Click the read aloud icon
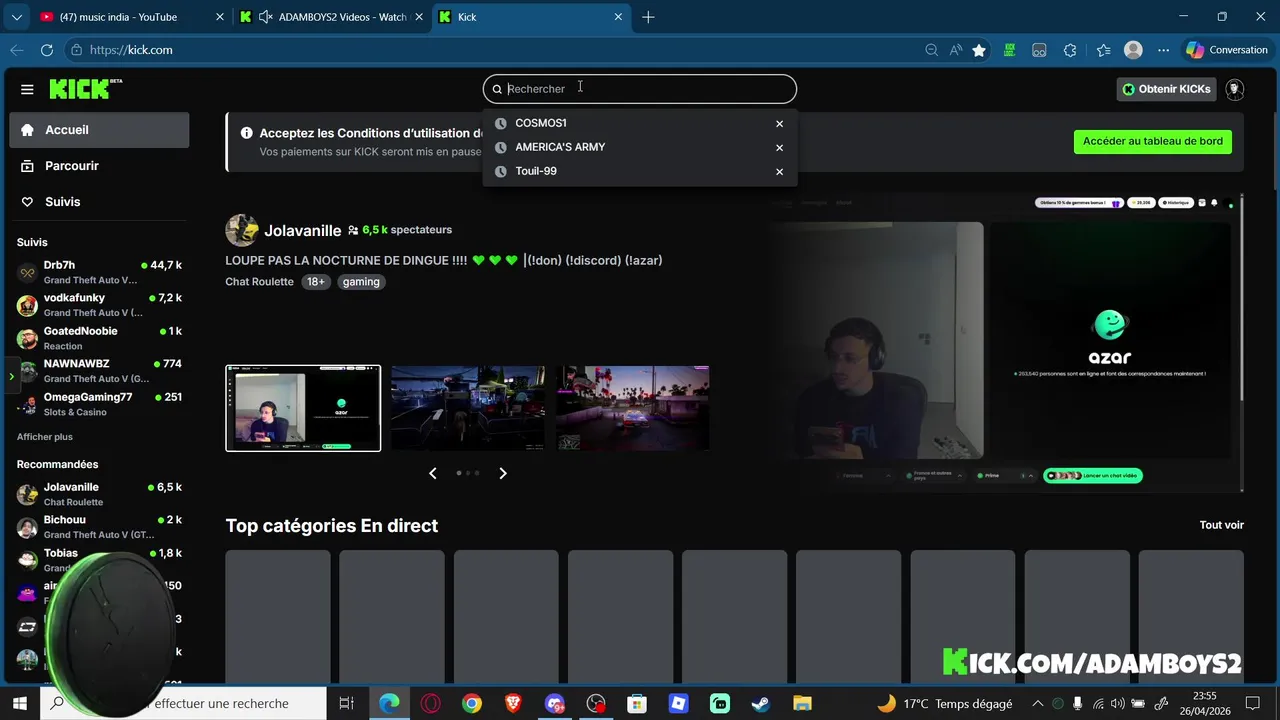Screen dimensions: 1280x720 point(956,50)
